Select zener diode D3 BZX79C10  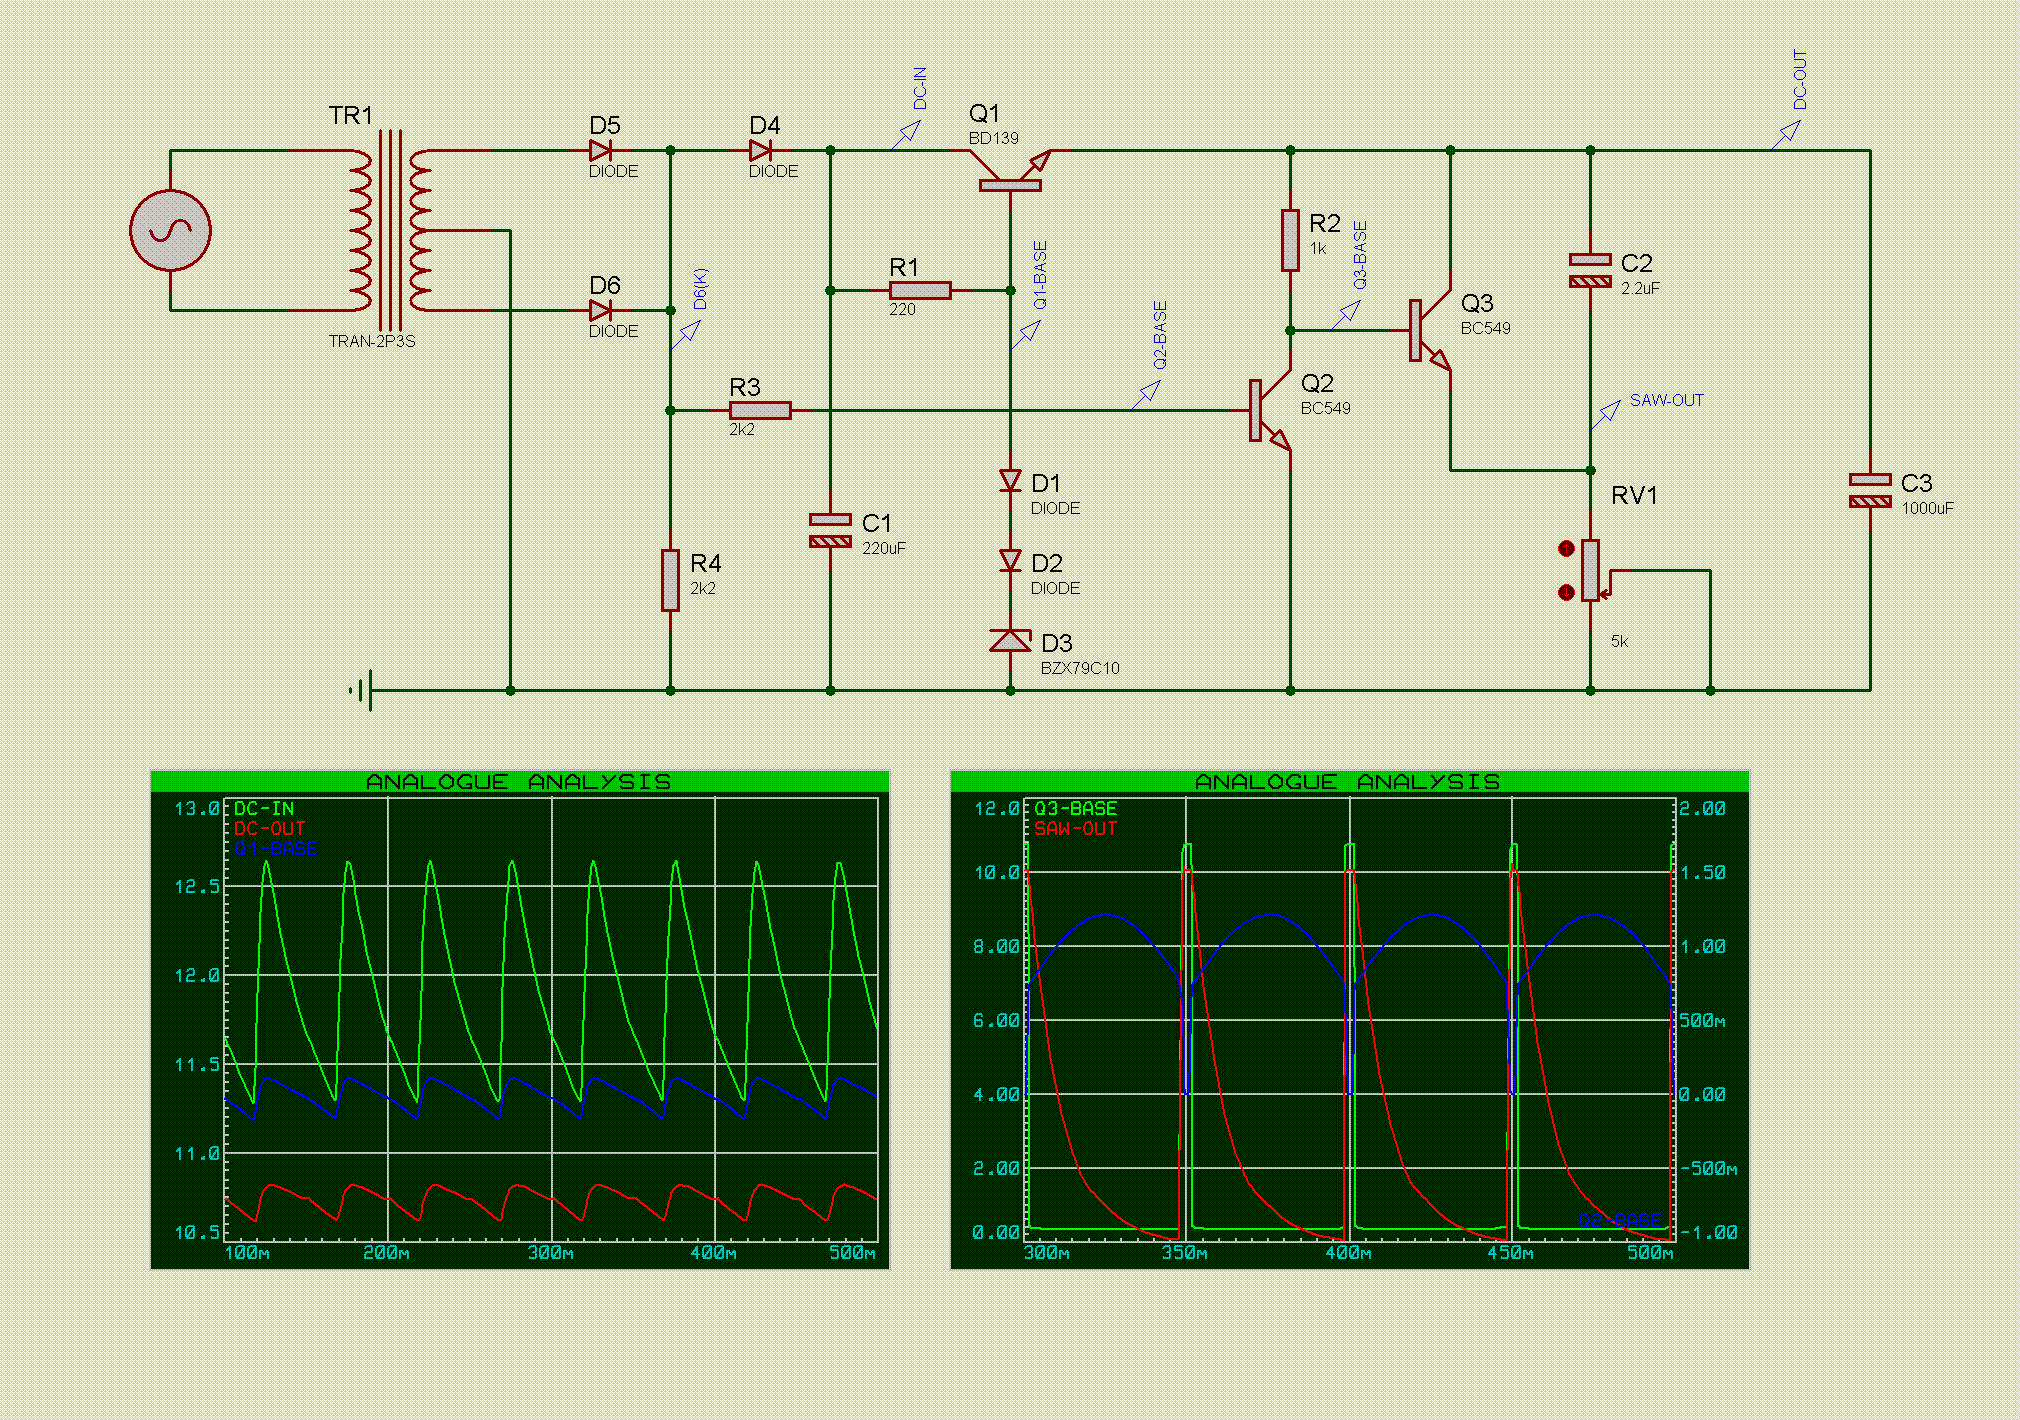(1010, 640)
